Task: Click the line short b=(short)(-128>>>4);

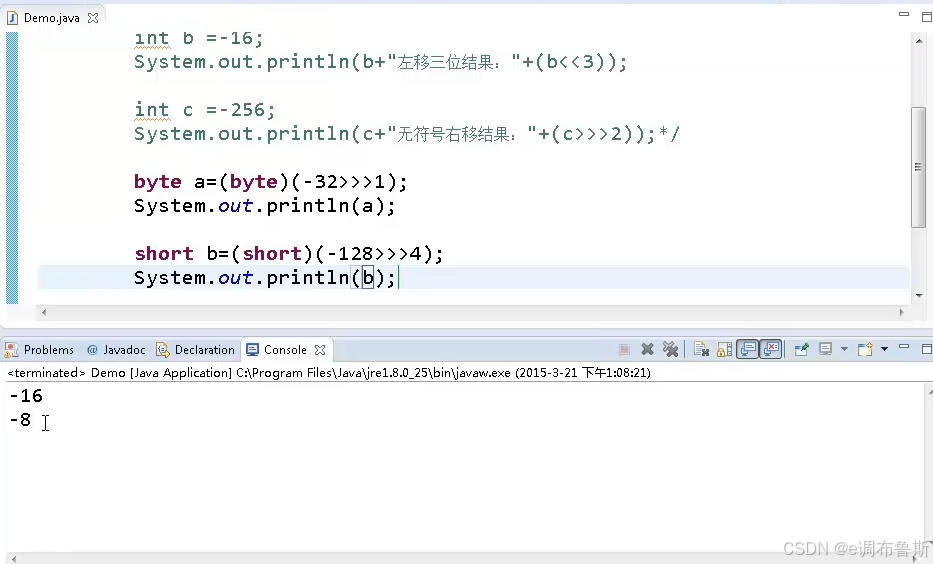Action: tap(289, 253)
